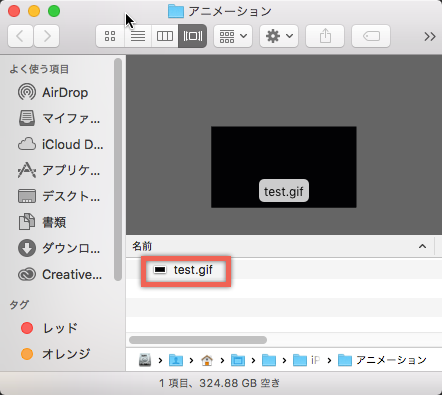Zoom the window with green button
The image size is (442, 395).
point(54,11)
